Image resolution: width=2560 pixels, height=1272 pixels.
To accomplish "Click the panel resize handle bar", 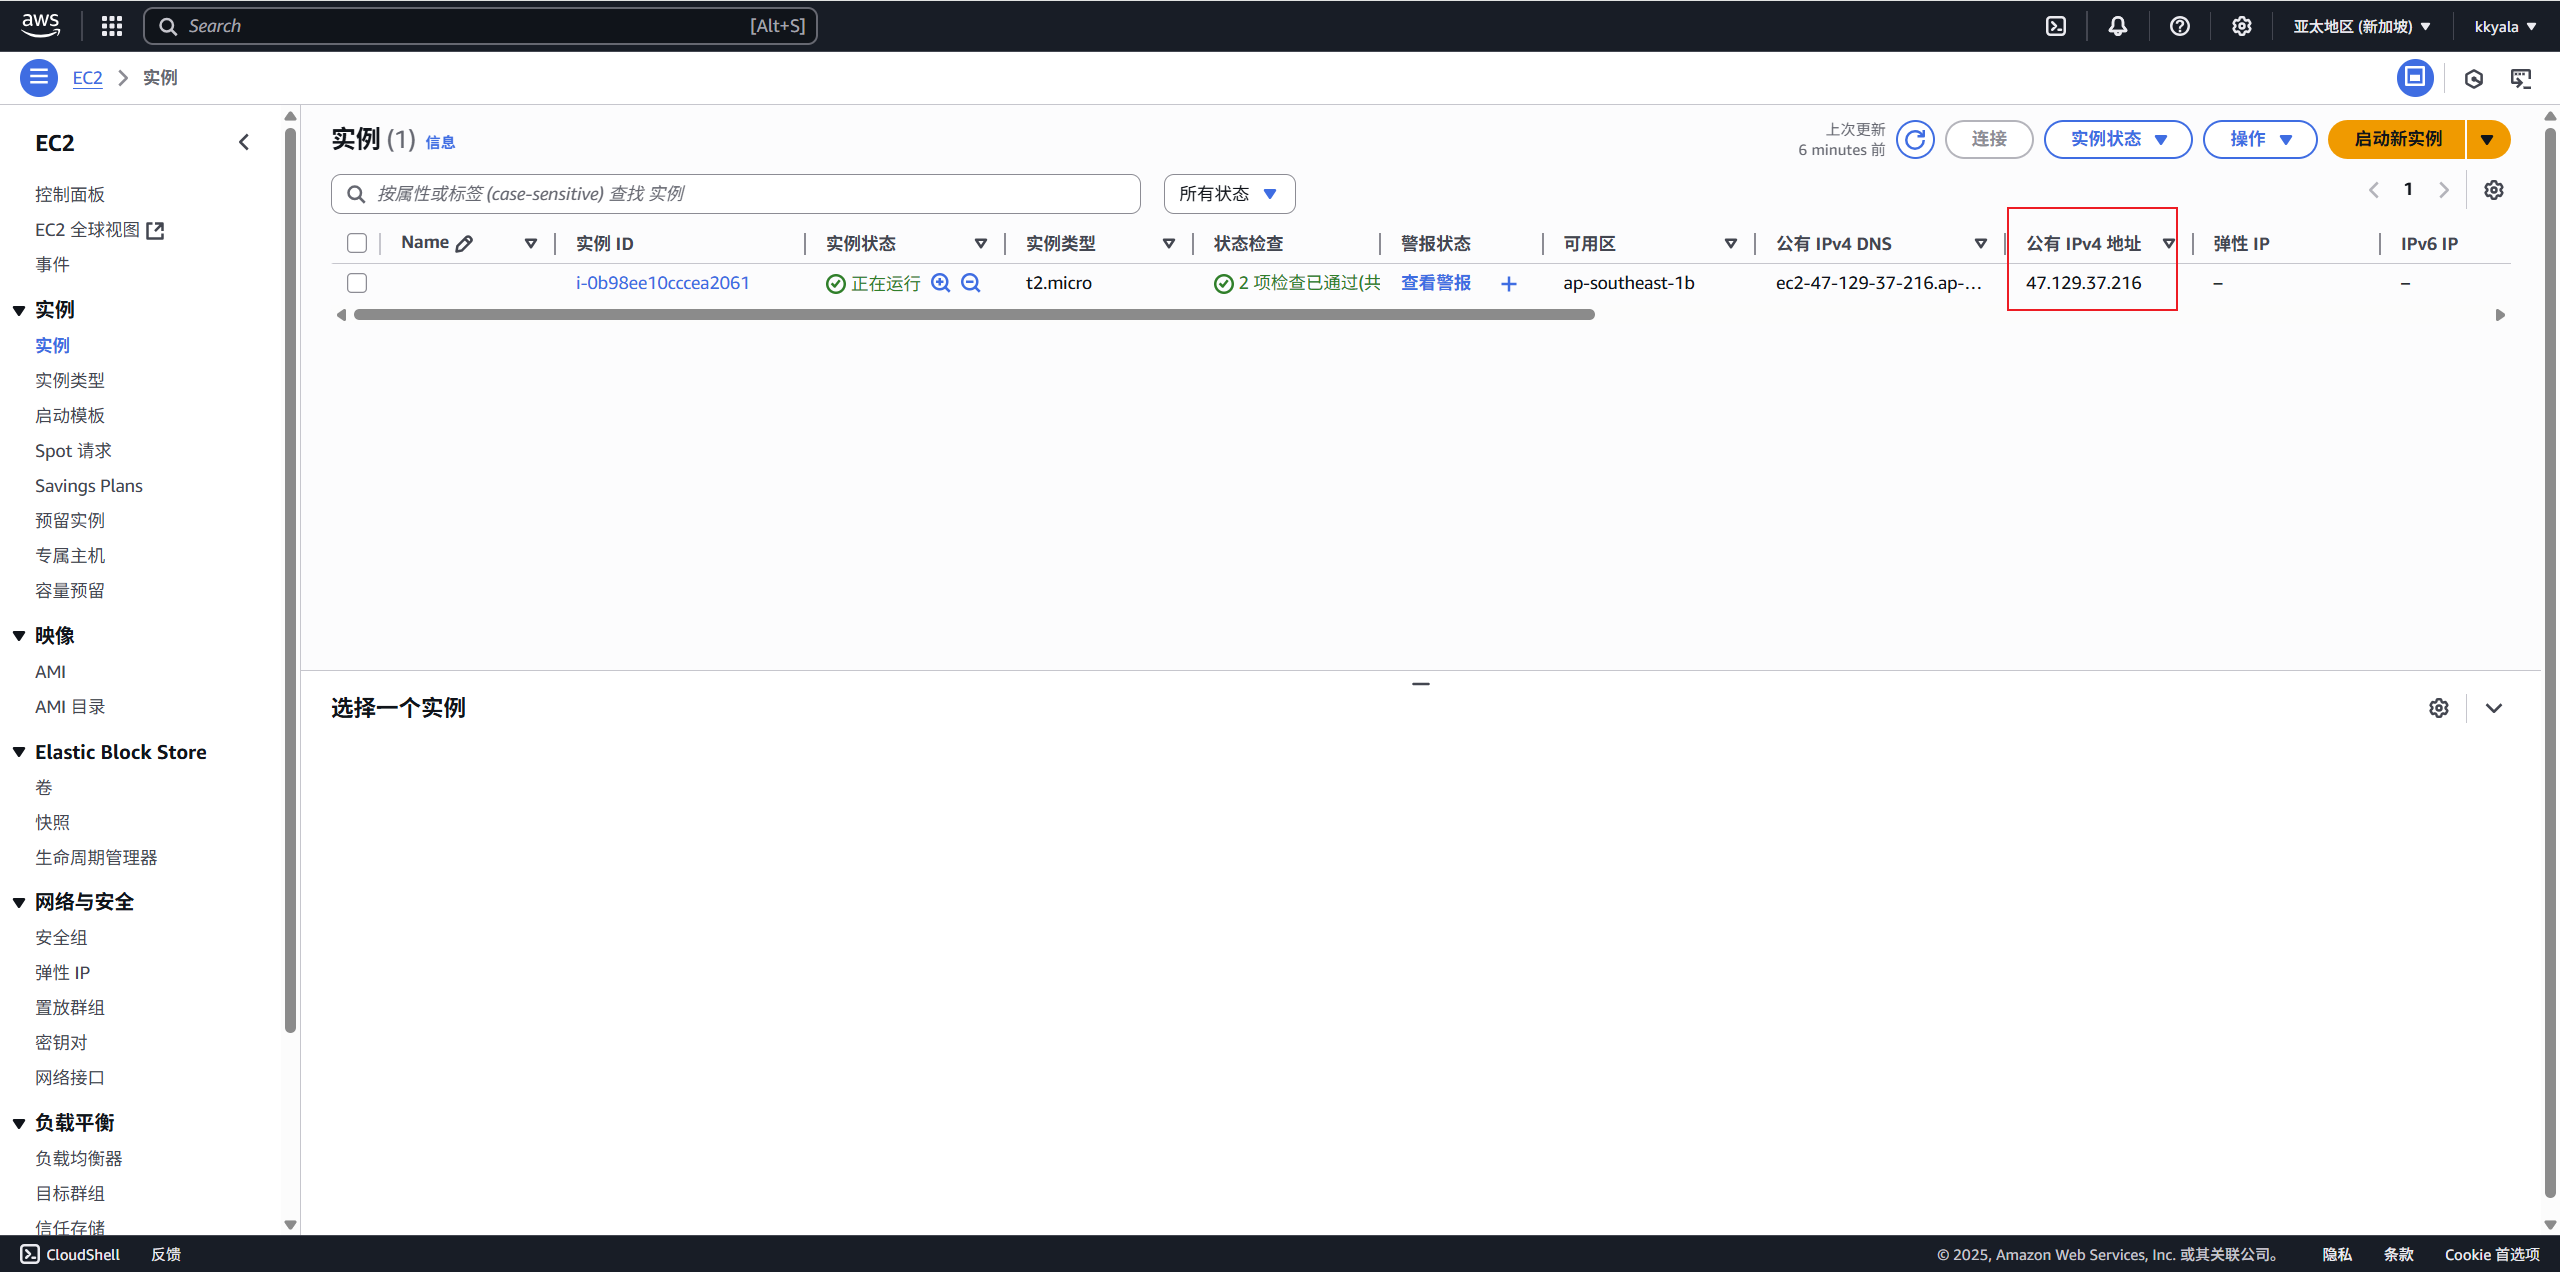I will tap(1421, 684).
